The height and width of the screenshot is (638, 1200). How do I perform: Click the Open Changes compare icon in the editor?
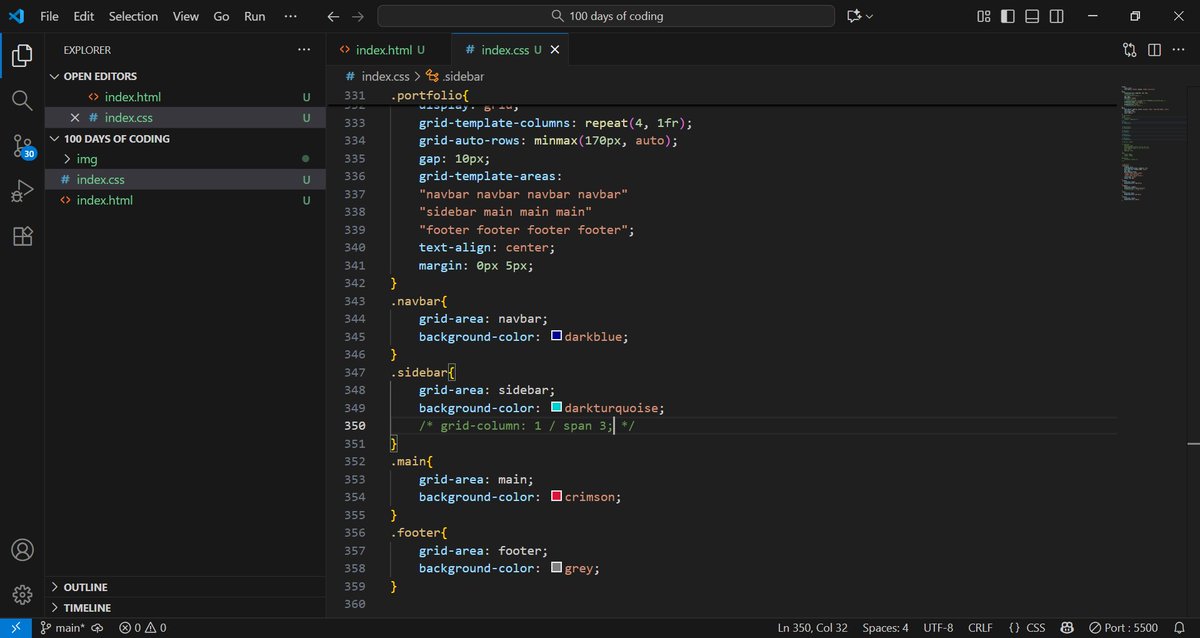(1130, 50)
